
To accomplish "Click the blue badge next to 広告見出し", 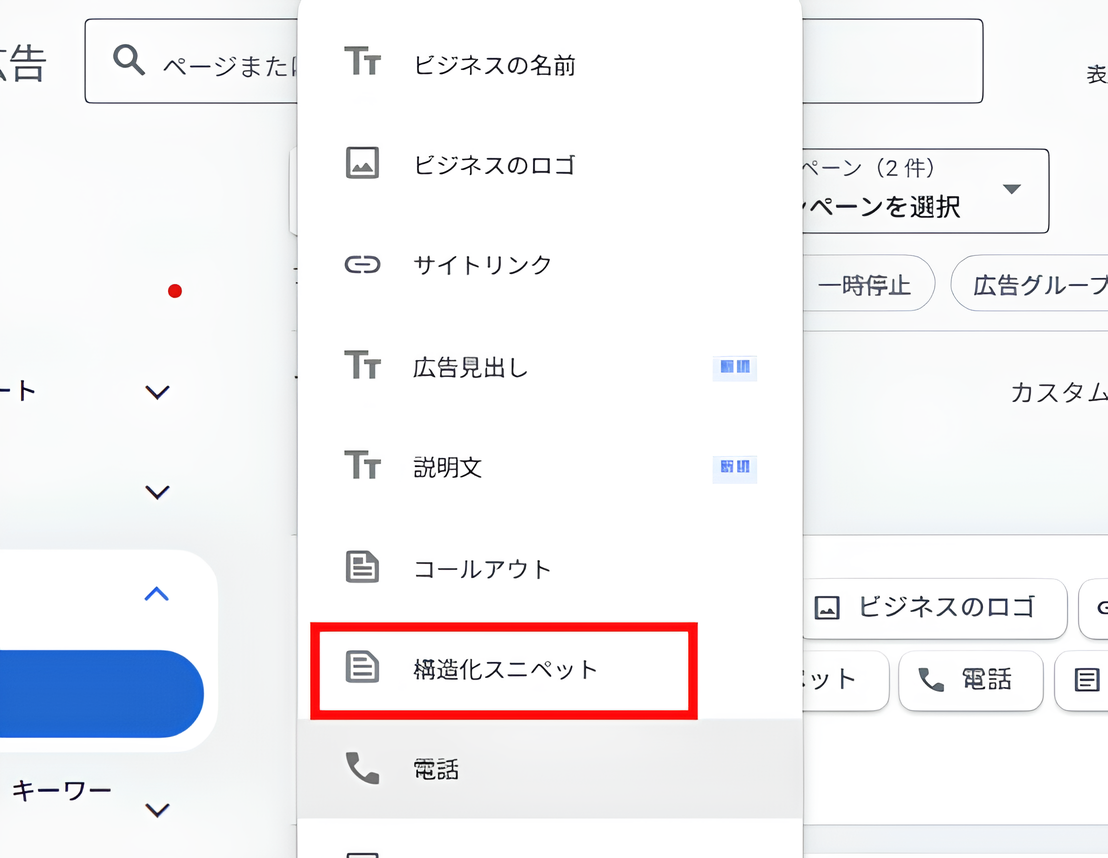I will (735, 367).
